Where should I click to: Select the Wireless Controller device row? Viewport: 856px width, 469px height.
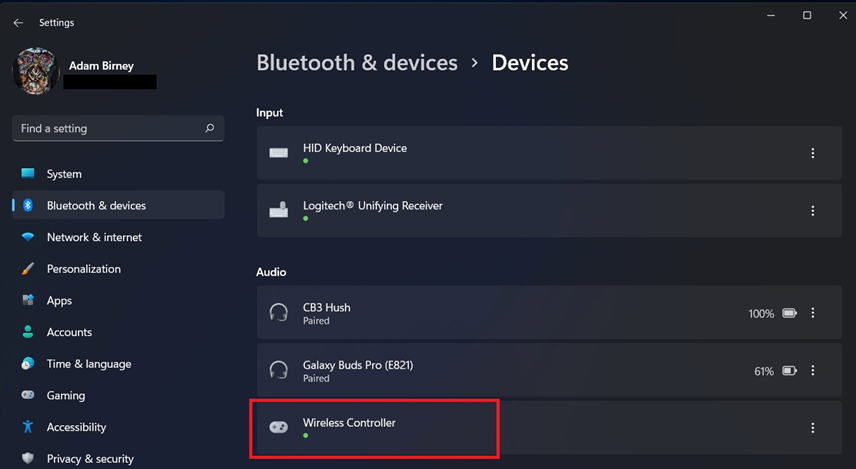click(x=549, y=428)
